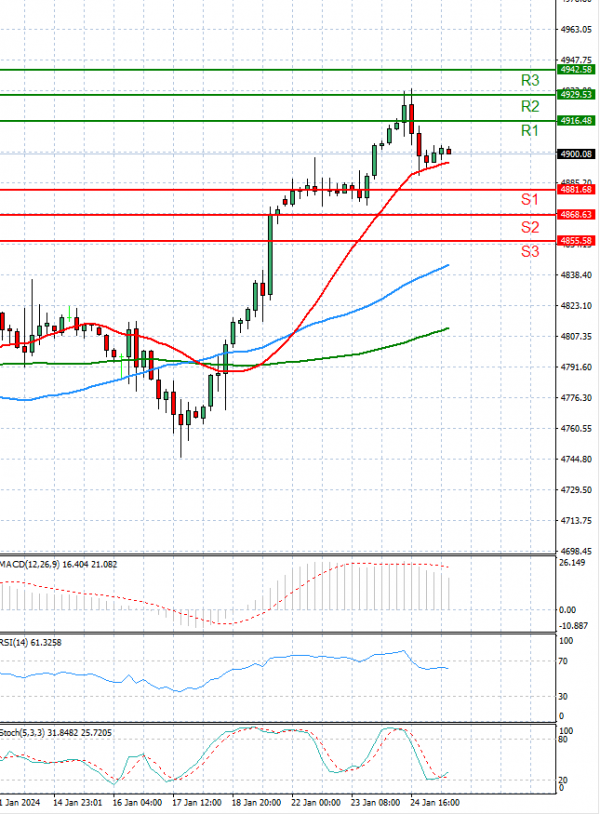This screenshot has height=814, width=600.
Task: Click the 17 Jan 12:00 time label
Action: pyautogui.click(x=197, y=803)
